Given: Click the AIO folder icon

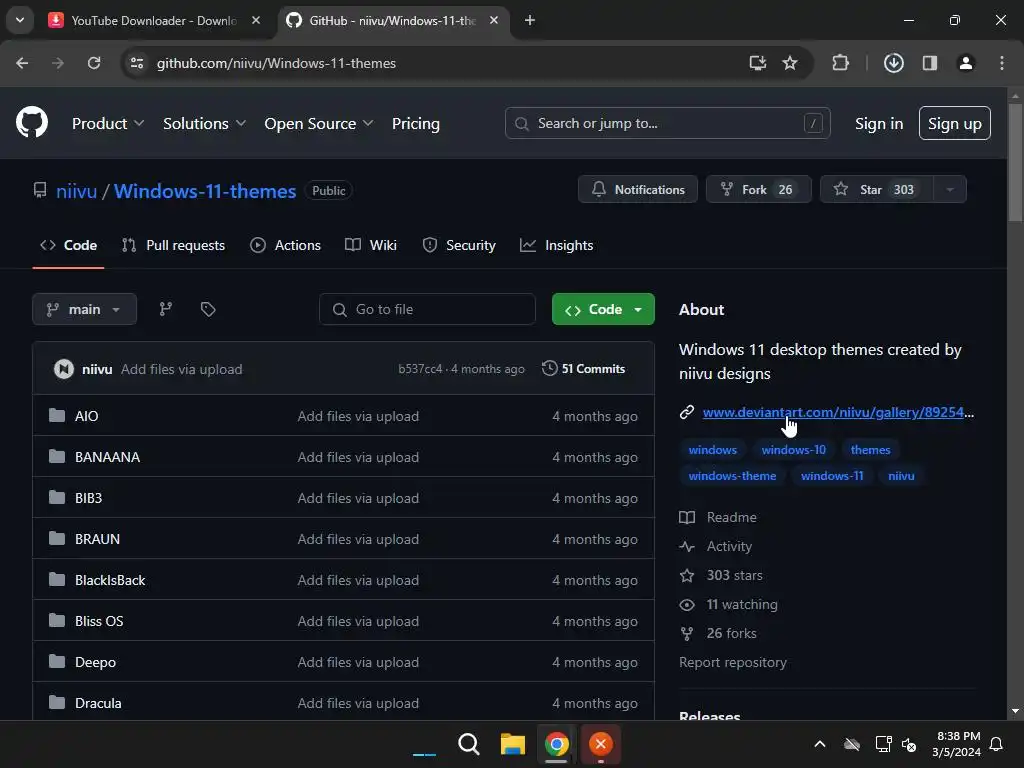Looking at the screenshot, I should (57, 415).
